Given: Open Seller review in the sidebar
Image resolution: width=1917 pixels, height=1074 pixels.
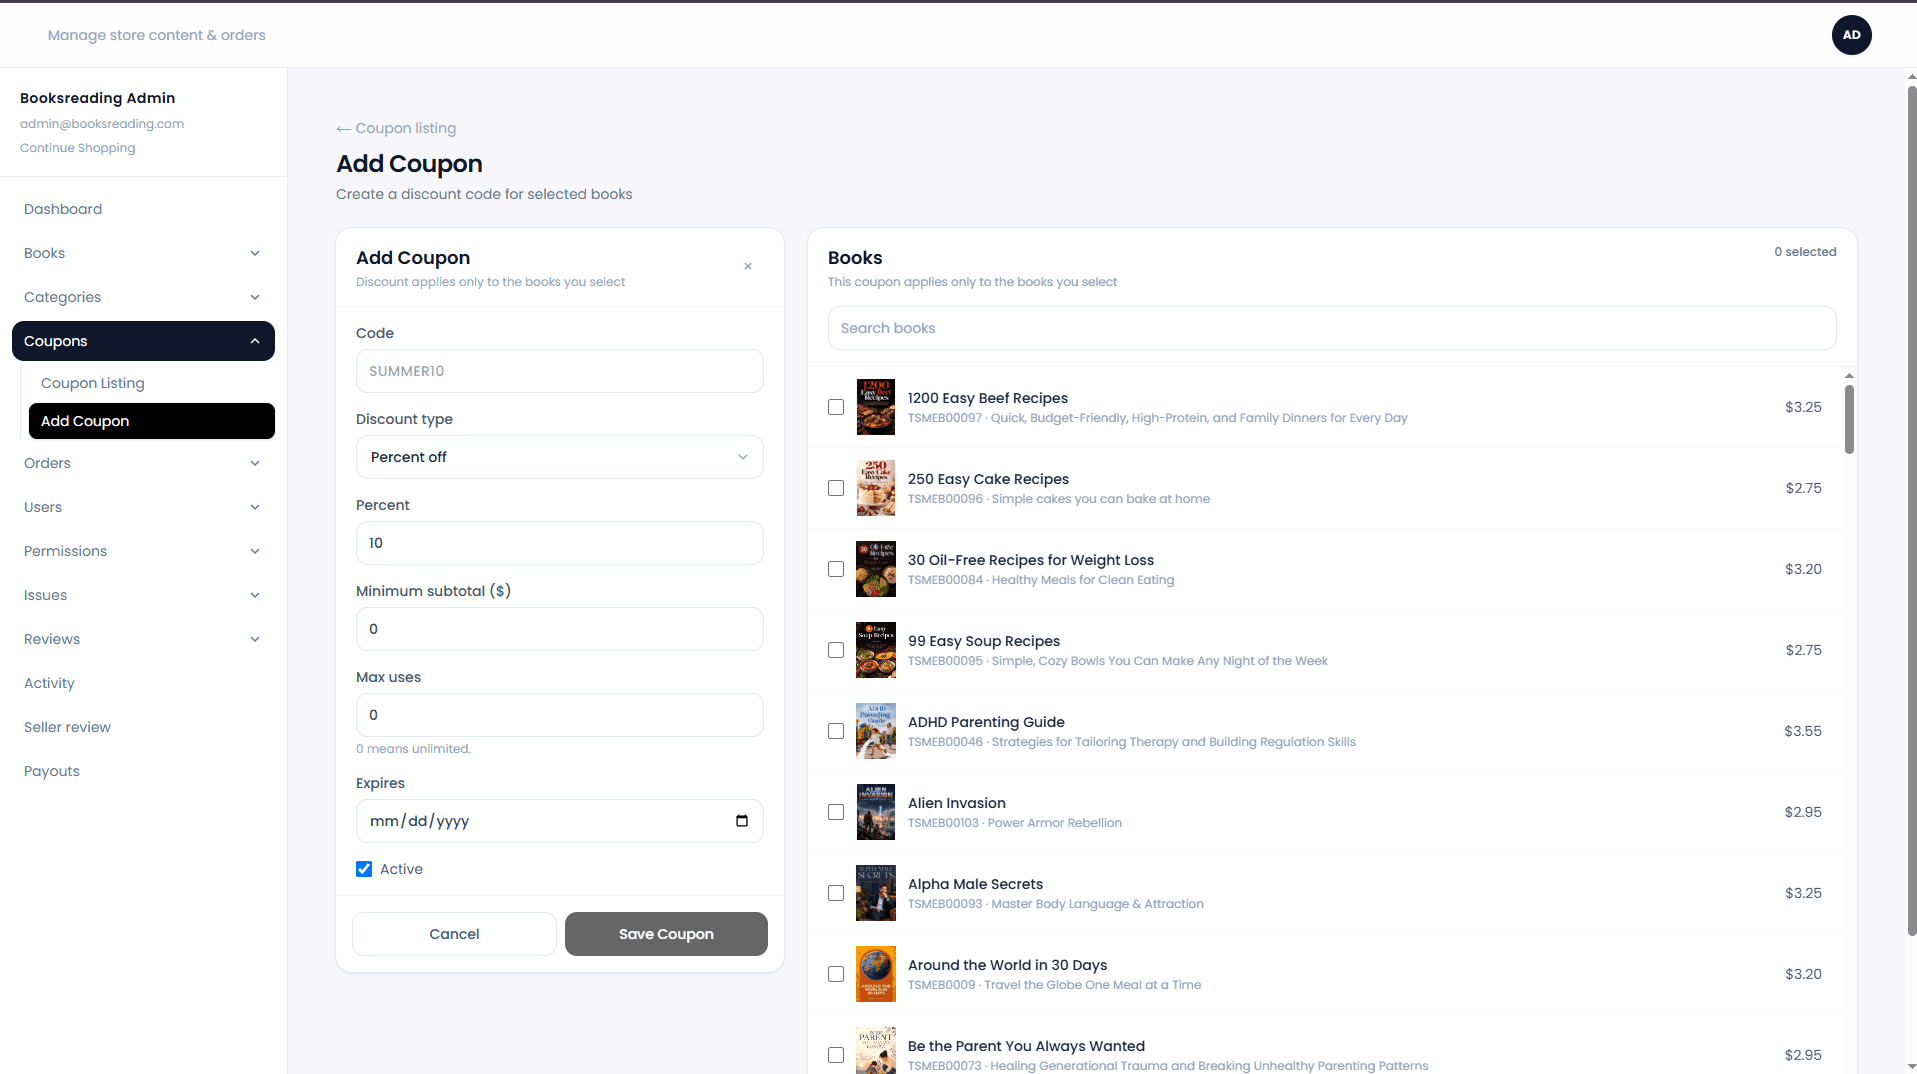Looking at the screenshot, I should tap(143, 727).
